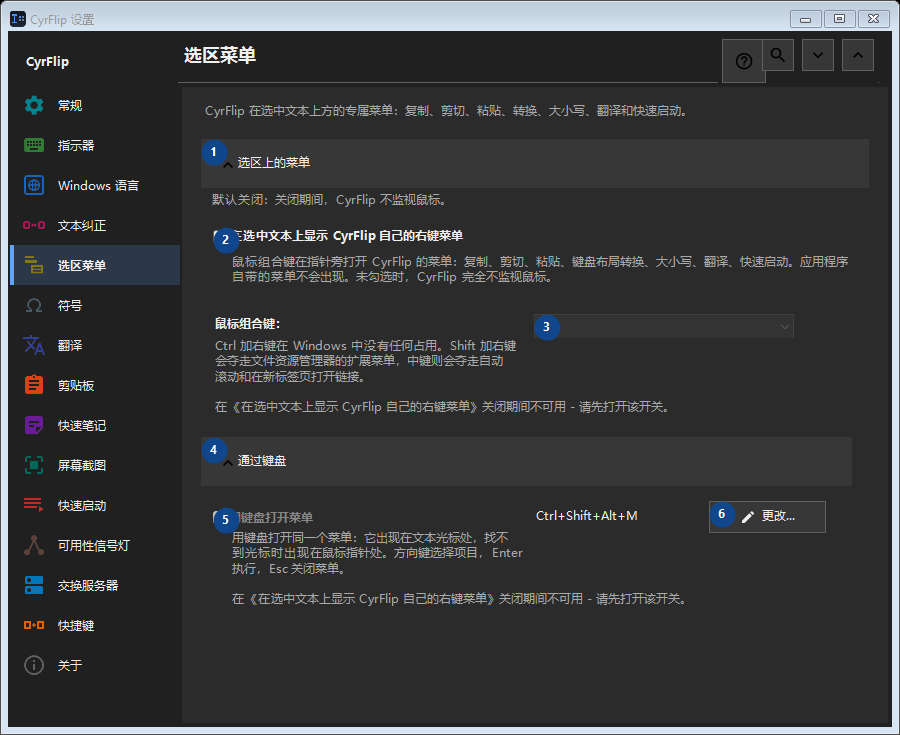
Task: Collapse the 通过键盘 section
Action: (x=526, y=461)
